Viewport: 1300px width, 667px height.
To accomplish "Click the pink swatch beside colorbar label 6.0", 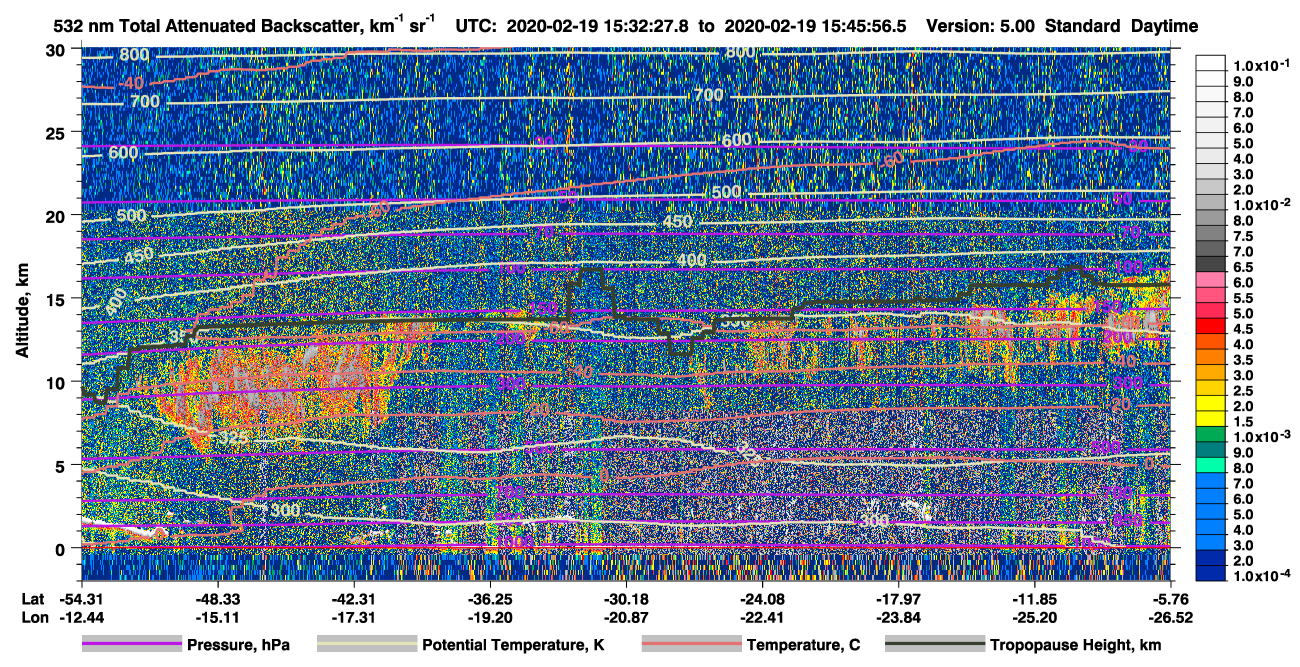I will tap(1210, 278).
